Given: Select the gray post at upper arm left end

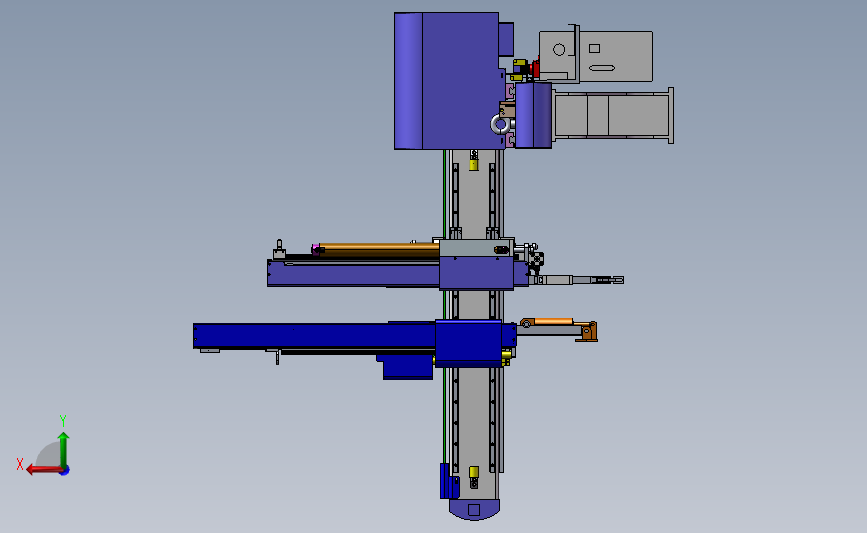Looking at the screenshot, I should point(279,250).
